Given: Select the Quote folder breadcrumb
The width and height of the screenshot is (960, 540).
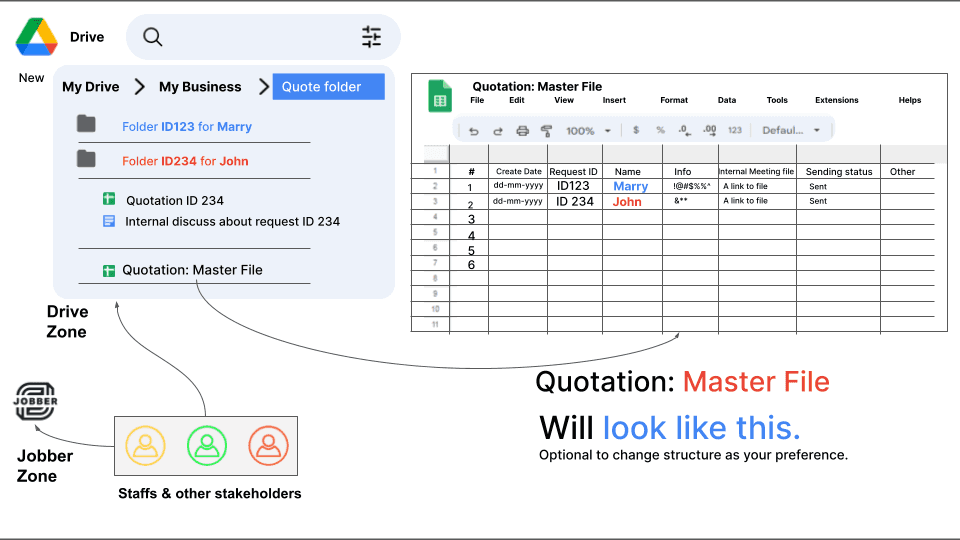Looking at the screenshot, I should point(328,87).
